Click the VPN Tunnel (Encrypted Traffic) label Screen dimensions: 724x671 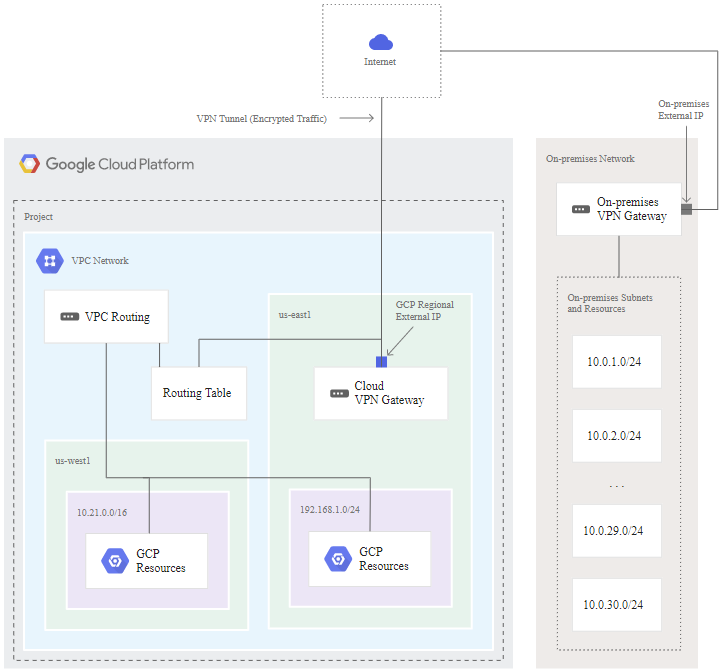(x=262, y=119)
